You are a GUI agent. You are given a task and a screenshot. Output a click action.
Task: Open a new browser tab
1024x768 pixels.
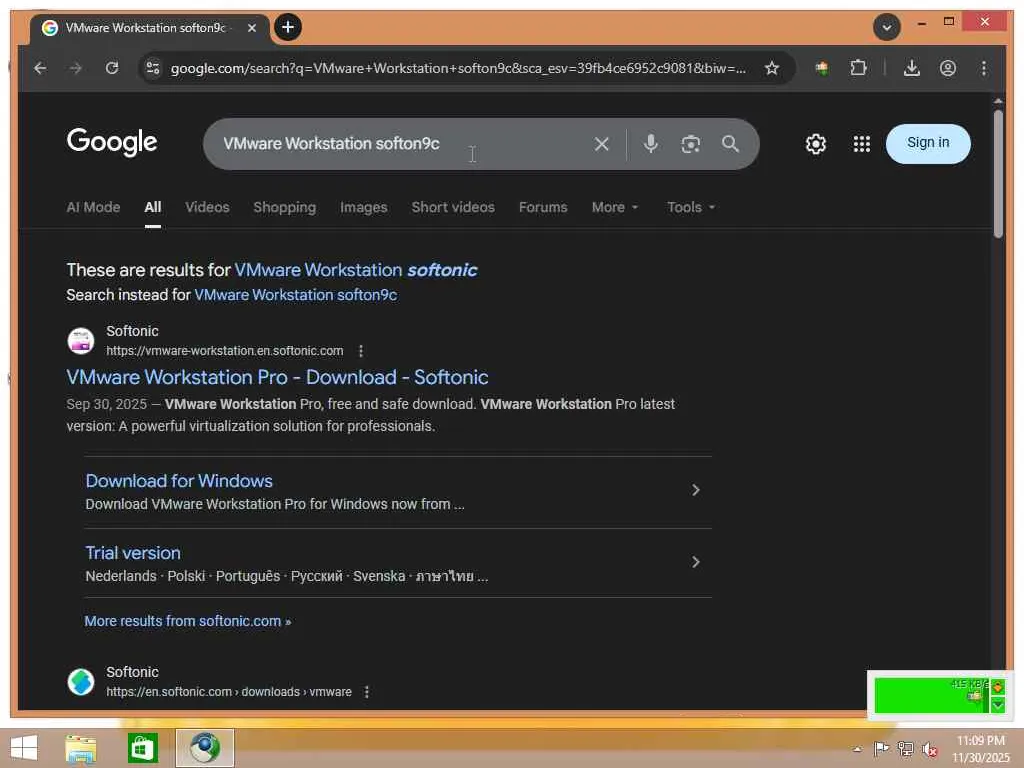287,27
